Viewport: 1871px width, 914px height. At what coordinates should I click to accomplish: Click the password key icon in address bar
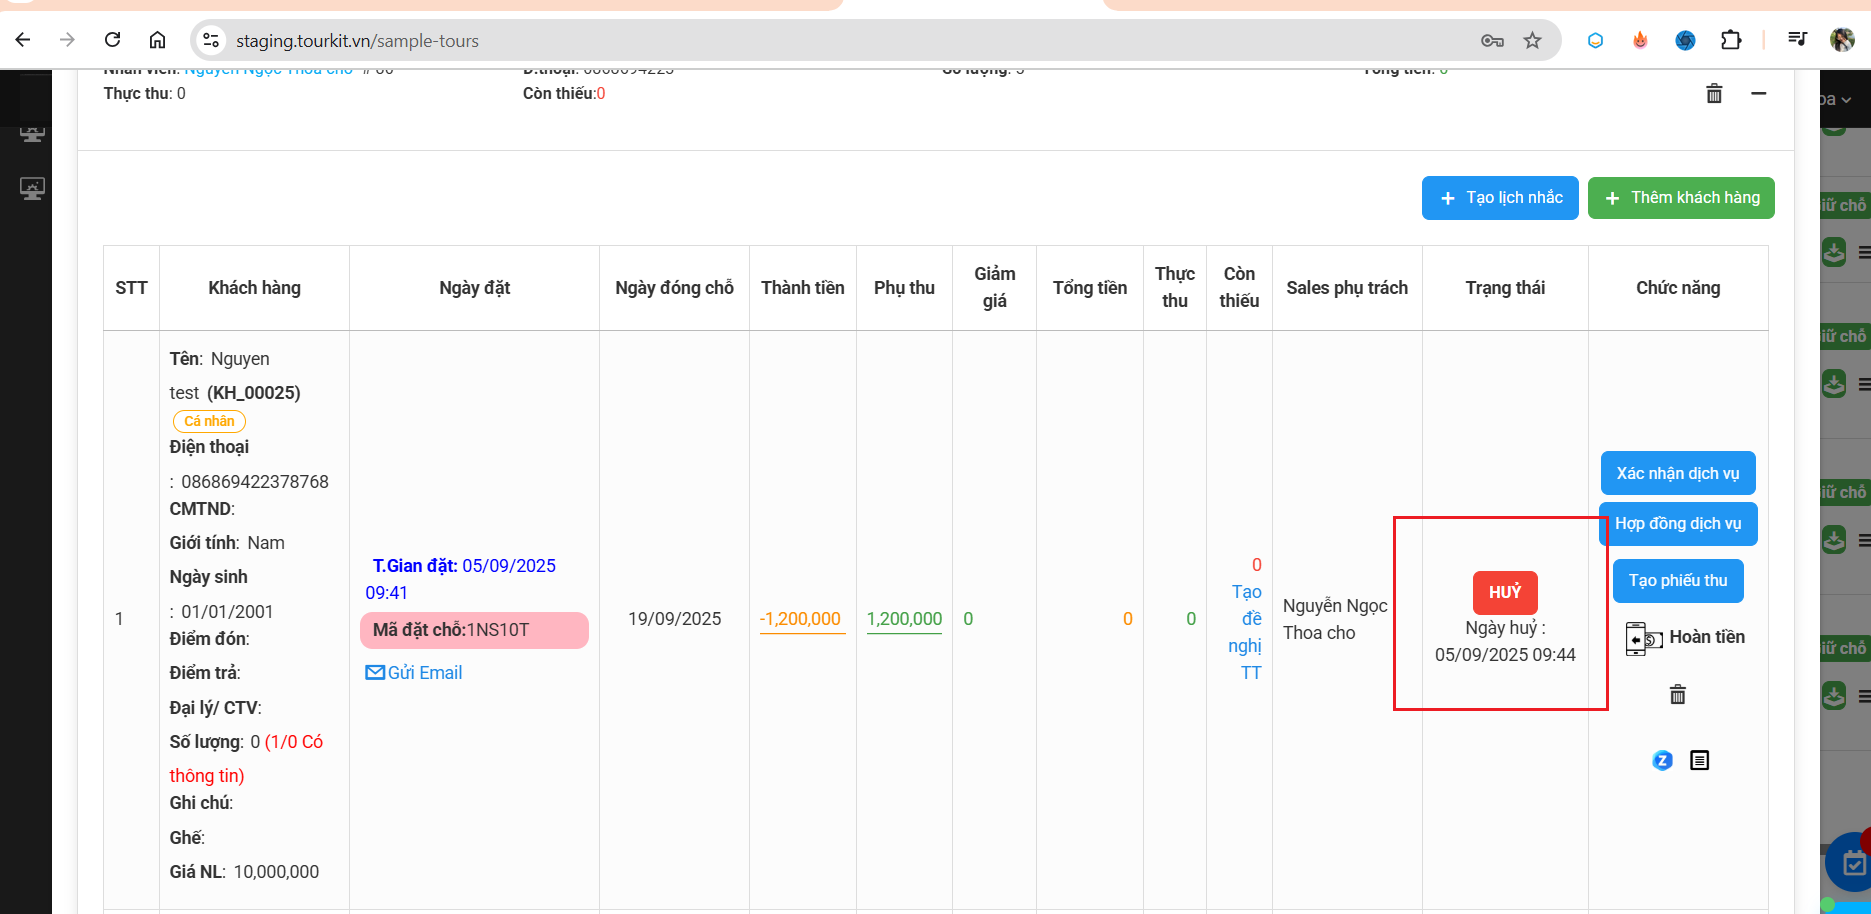coord(1492,40)
